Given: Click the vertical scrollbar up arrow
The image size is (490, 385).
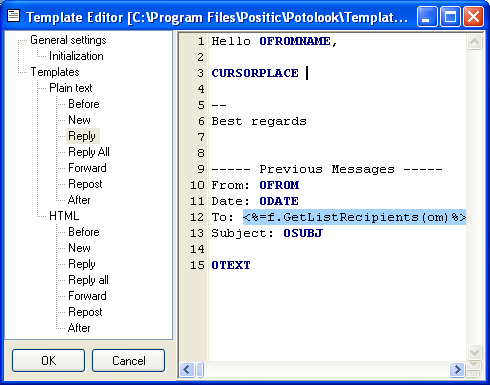Looking at the screenshot, I should point(474,42).
